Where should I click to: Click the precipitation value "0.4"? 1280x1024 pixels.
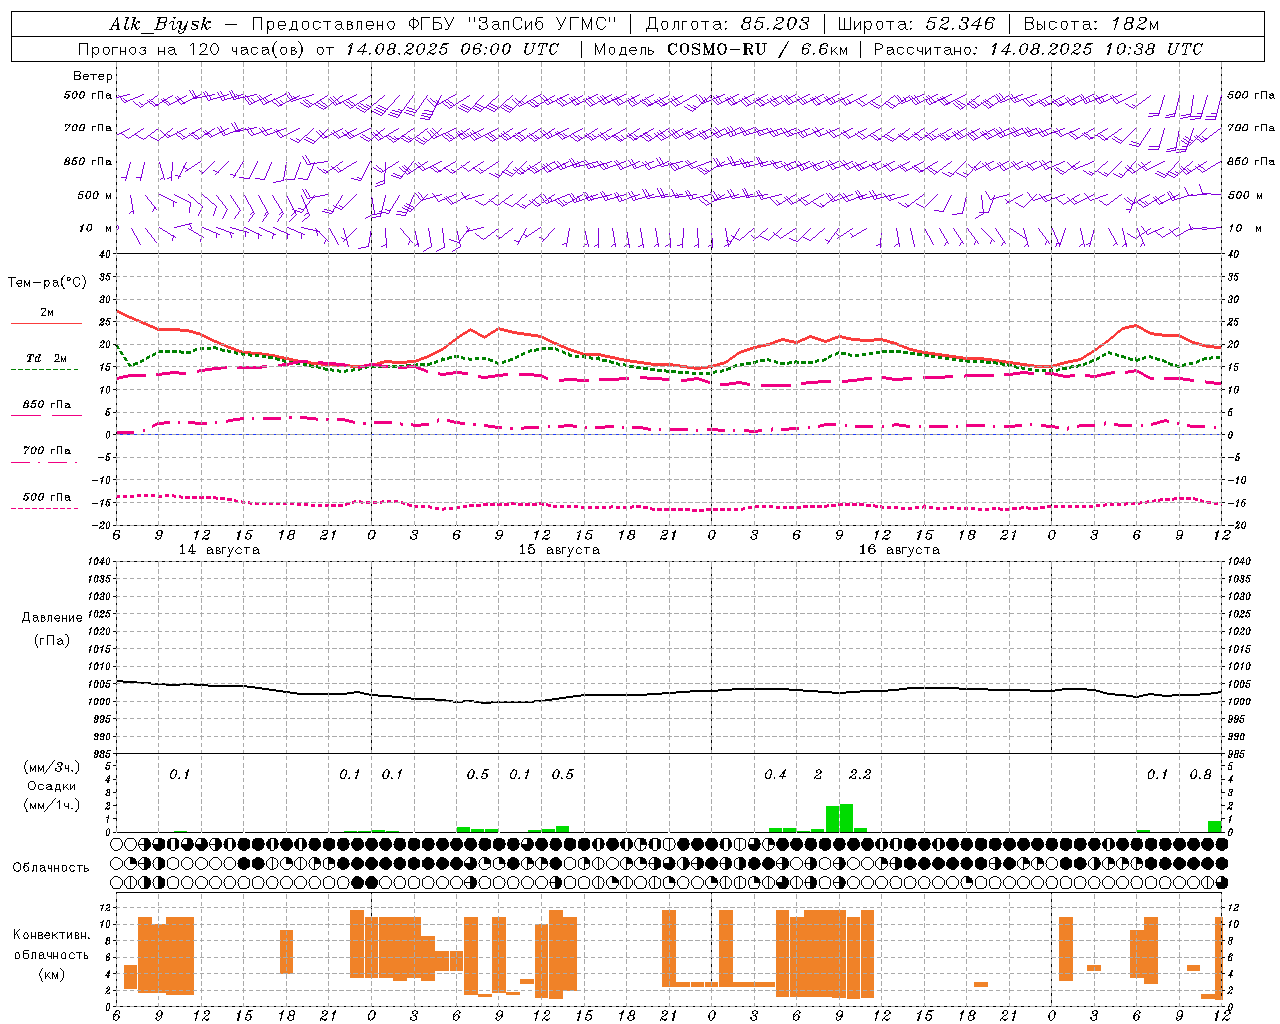pyautogui.click(x=775, y=774)
